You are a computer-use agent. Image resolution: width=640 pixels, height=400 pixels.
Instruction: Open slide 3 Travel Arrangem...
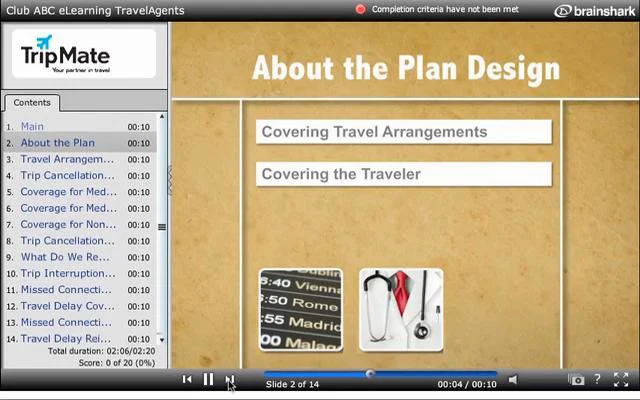(67, 159)
